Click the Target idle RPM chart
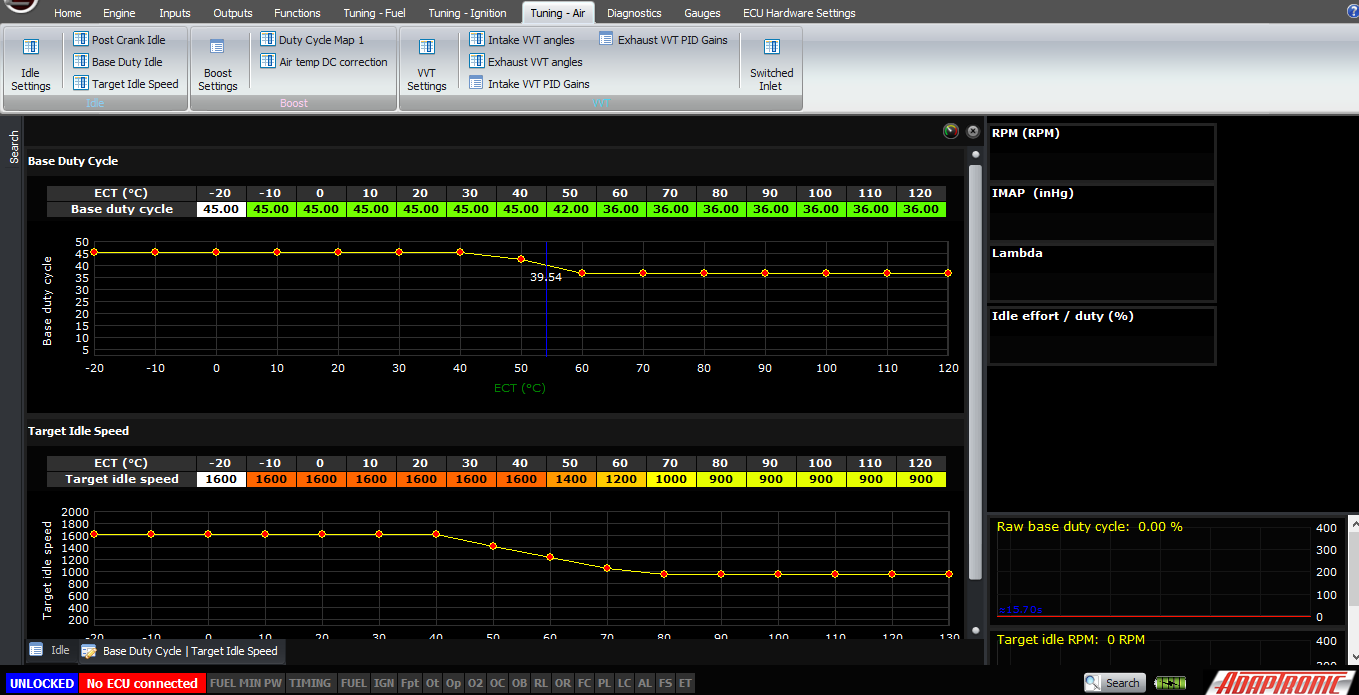This screenshot has height=695, width=1359. [1168, 650]
